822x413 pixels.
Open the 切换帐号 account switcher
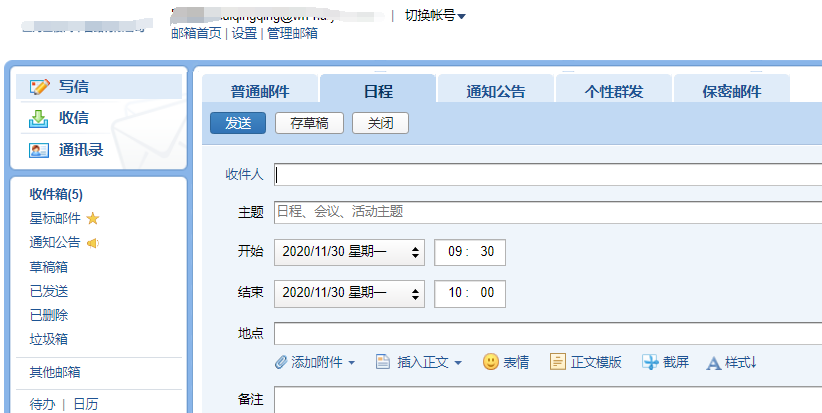(435, 15)
